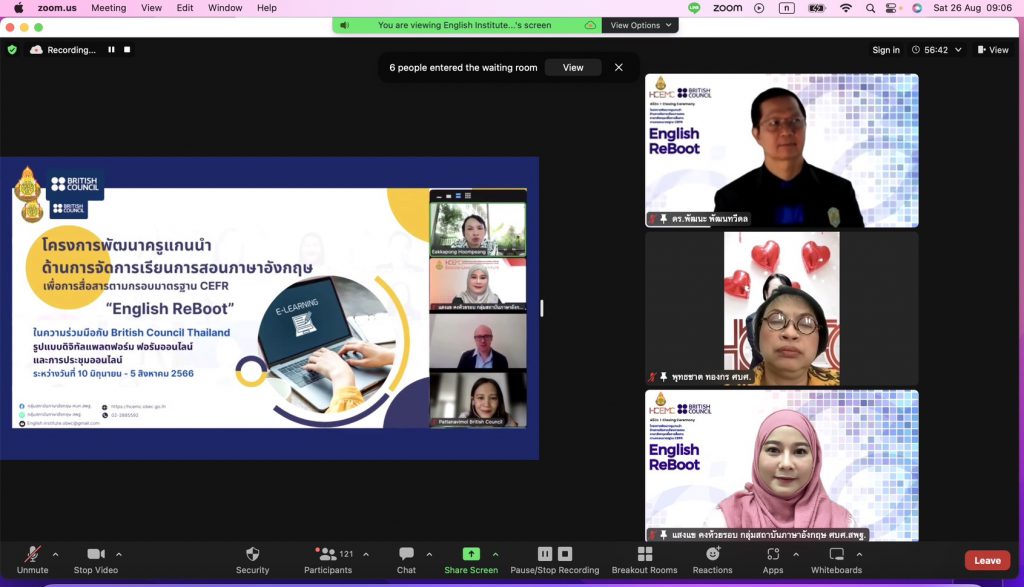Select the top video tile with English ReBoot background
The width and height of the screenshot is (1024, 587).
click(782, 151)
